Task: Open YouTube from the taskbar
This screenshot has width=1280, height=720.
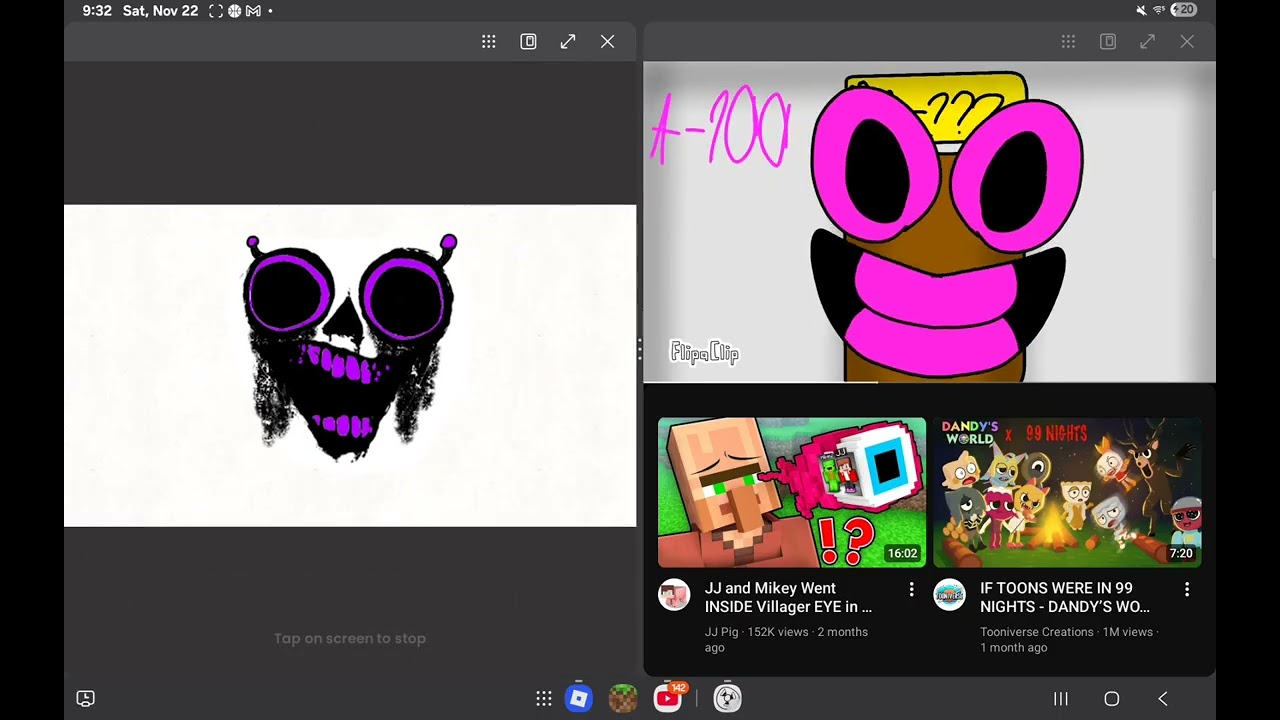Action: (668, 698)
